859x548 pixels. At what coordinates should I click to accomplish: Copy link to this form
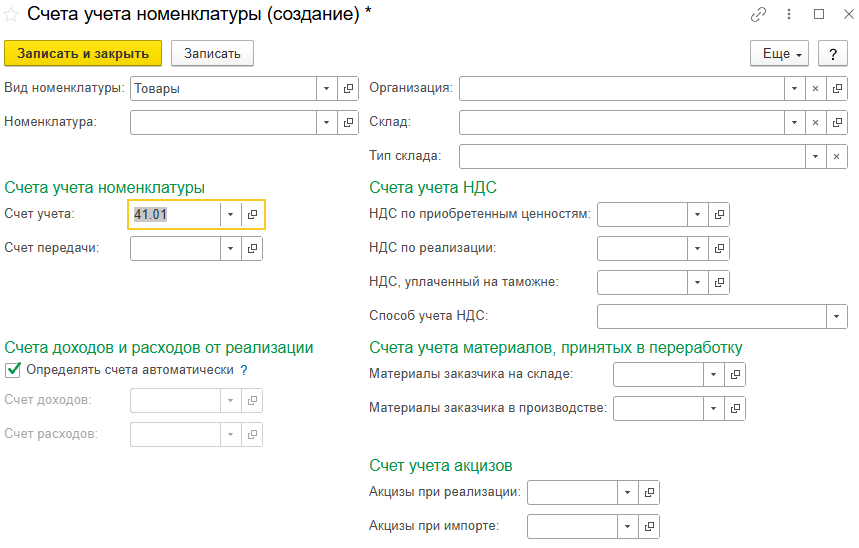point(758,15)
